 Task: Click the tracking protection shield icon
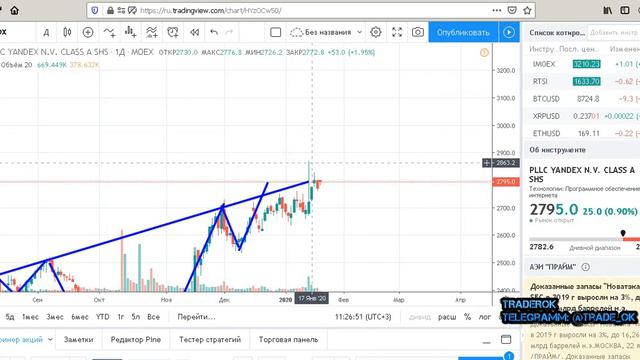[95, 10]
